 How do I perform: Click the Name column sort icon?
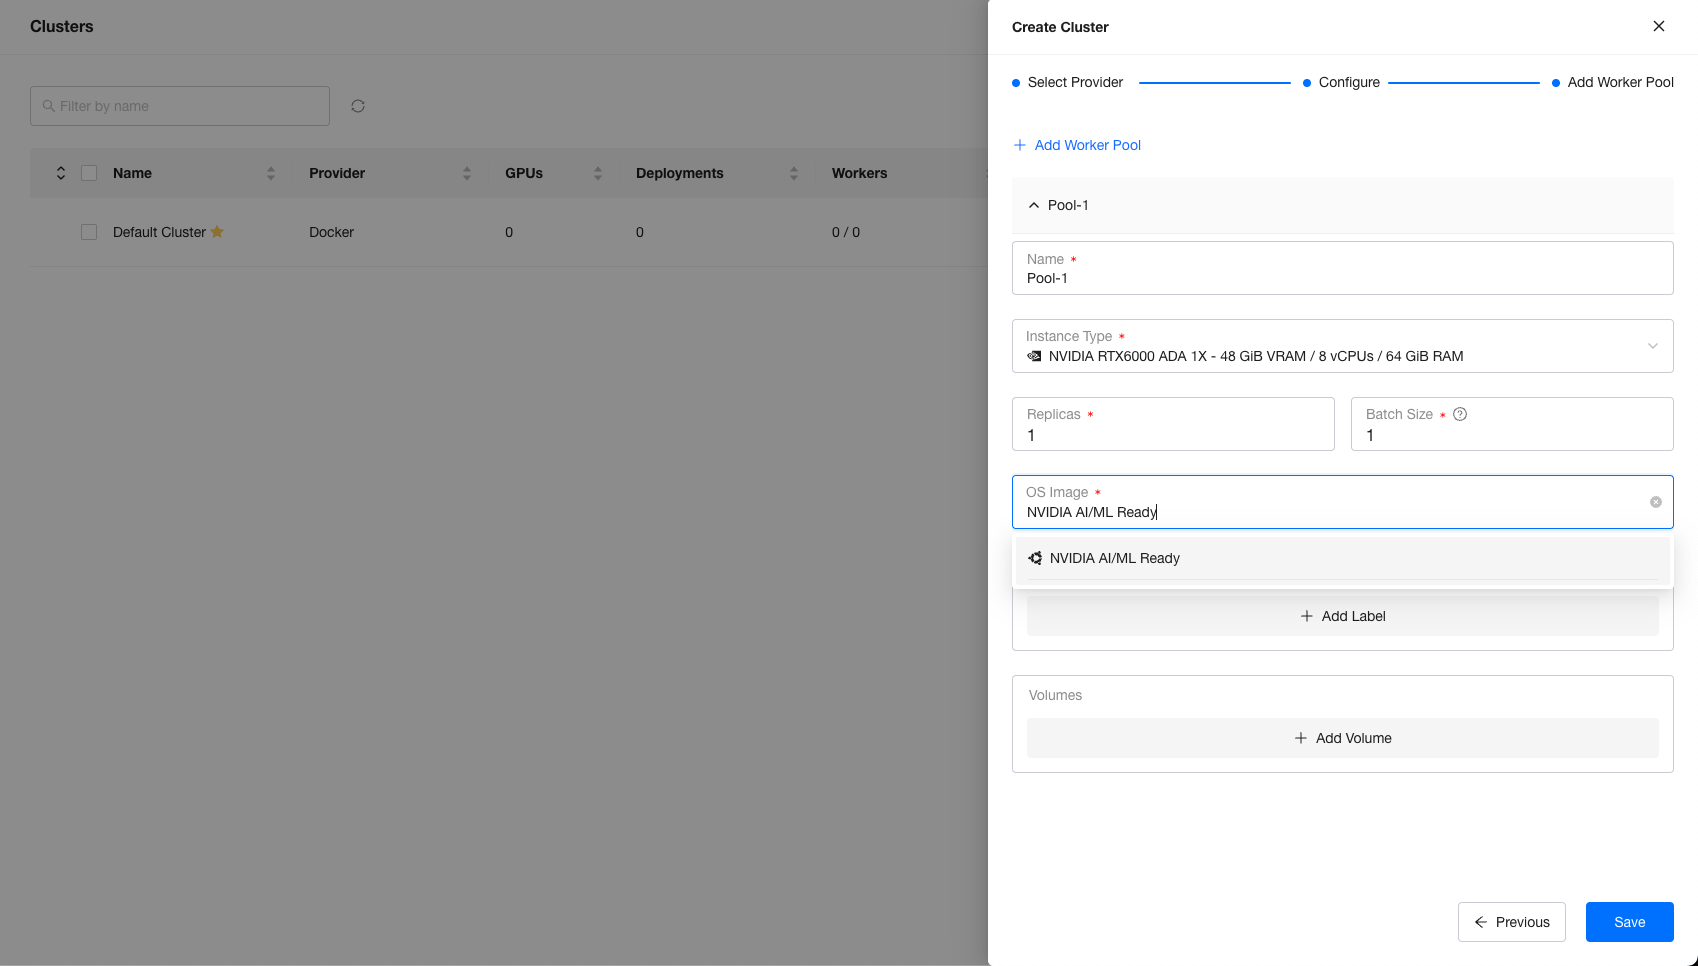271,174
